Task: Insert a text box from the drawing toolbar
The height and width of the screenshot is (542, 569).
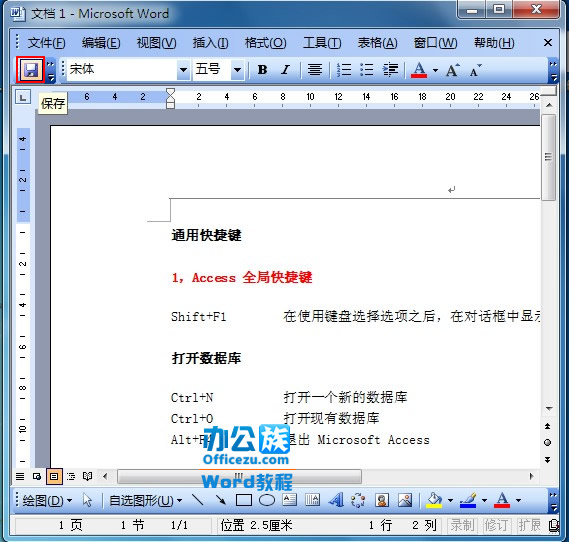Action: pos(290,500)
